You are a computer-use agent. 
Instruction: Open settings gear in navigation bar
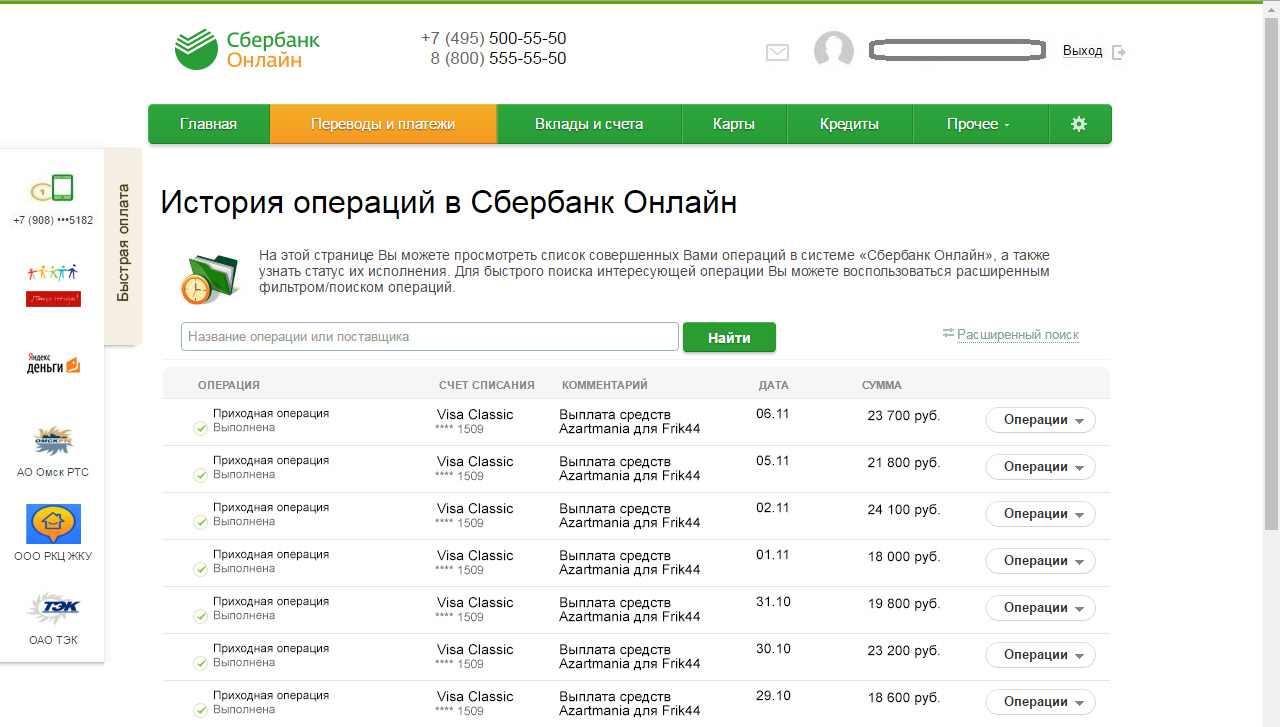point(1078,124)
